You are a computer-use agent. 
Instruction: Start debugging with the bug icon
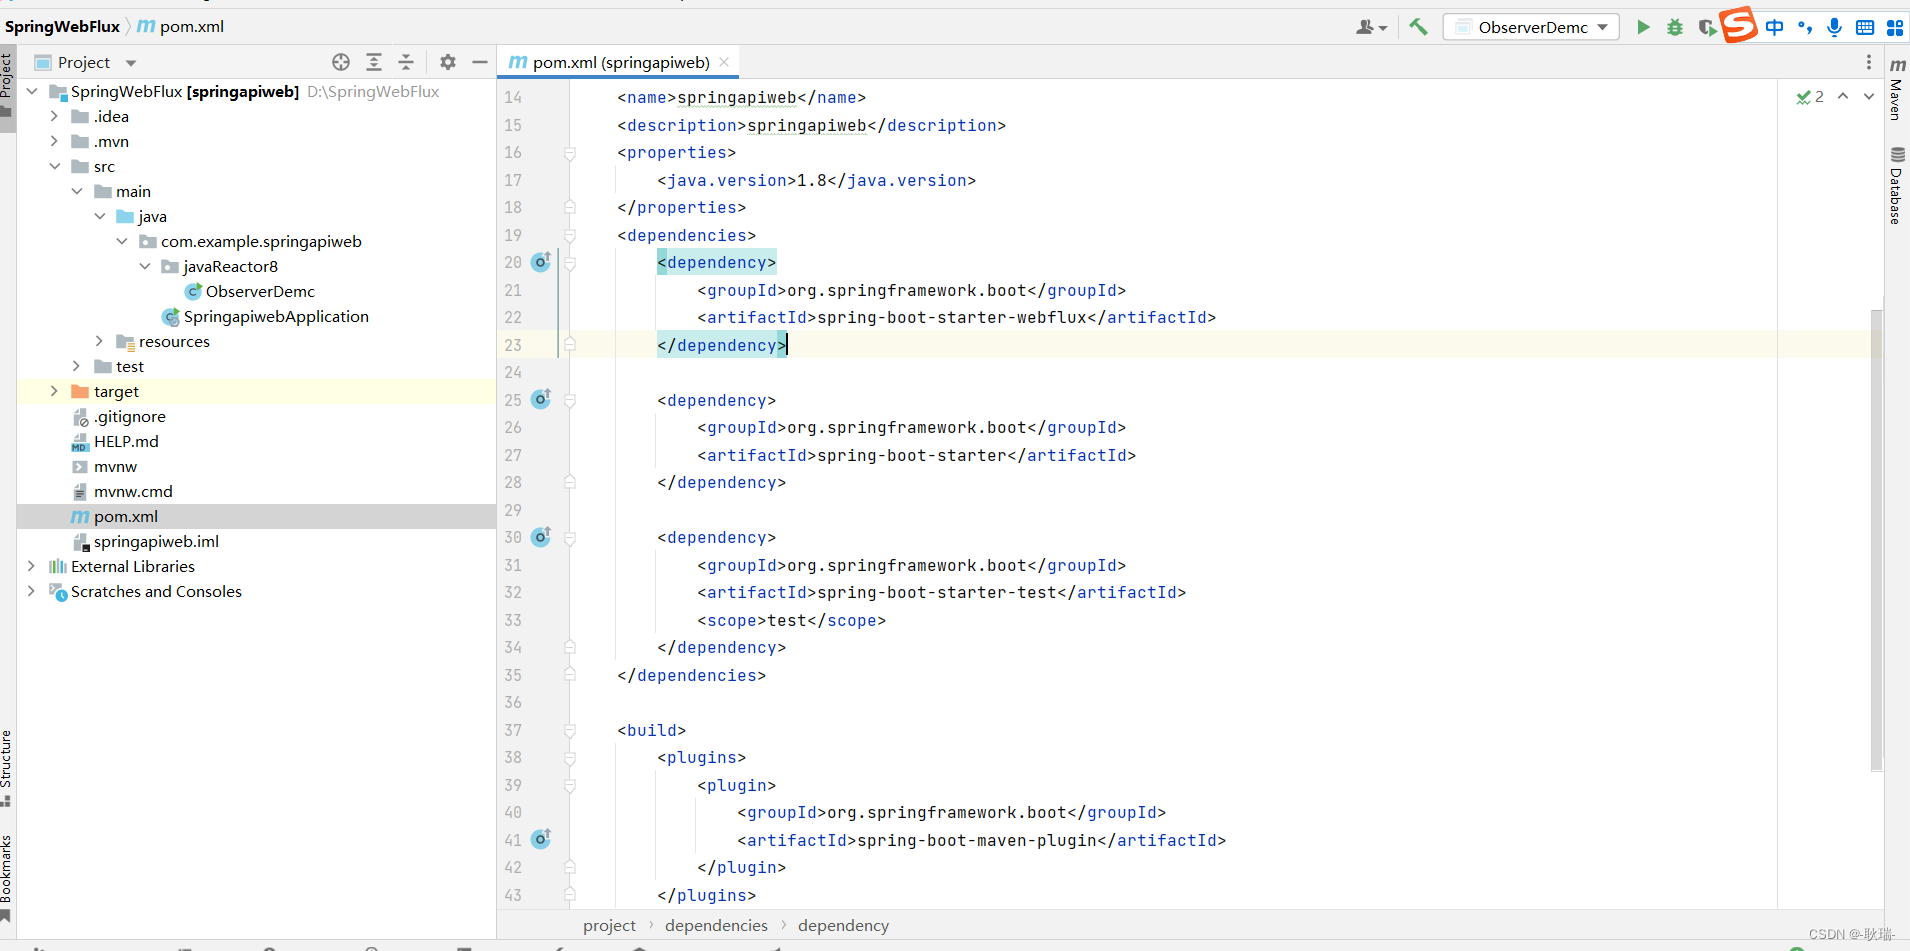1675,27
